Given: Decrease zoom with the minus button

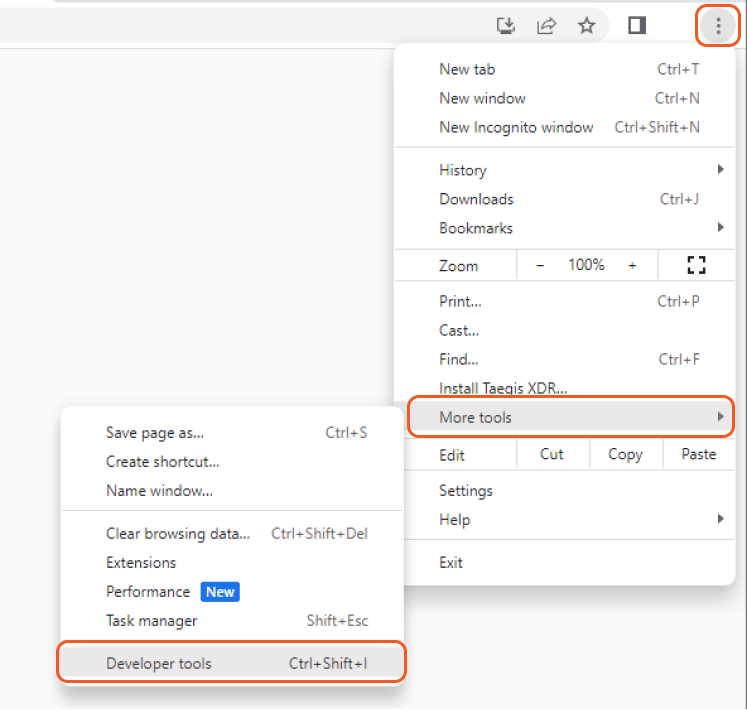Looking at the screenshot, I should (540, 265).
